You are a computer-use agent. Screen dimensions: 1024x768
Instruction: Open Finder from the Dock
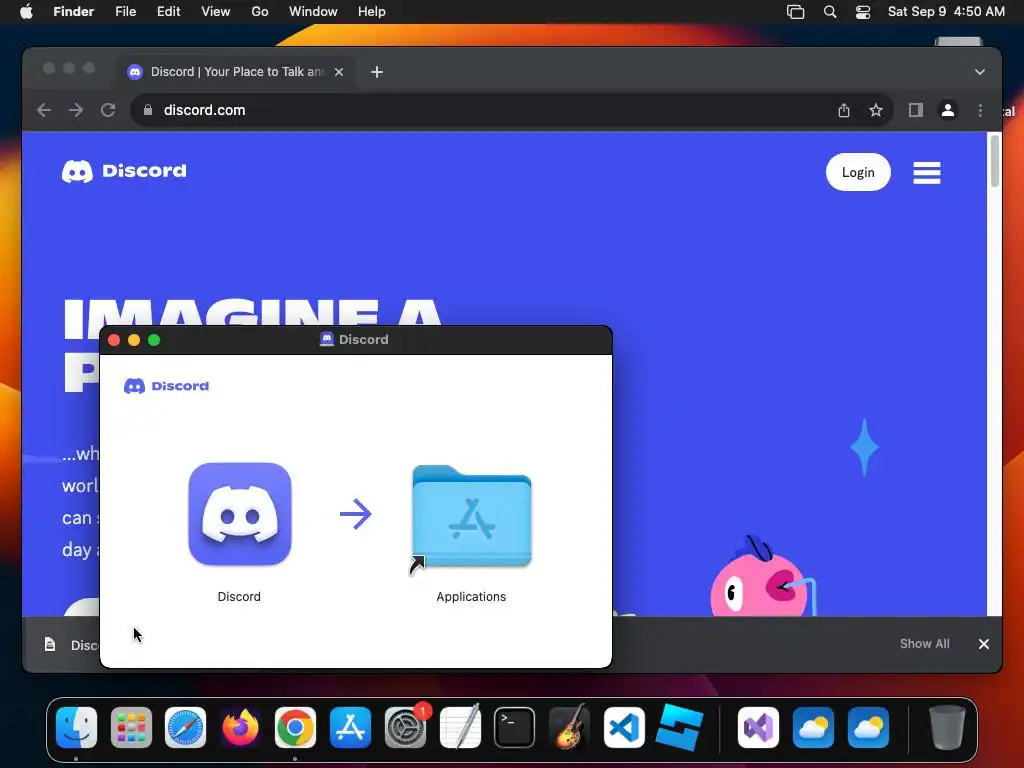76,727
